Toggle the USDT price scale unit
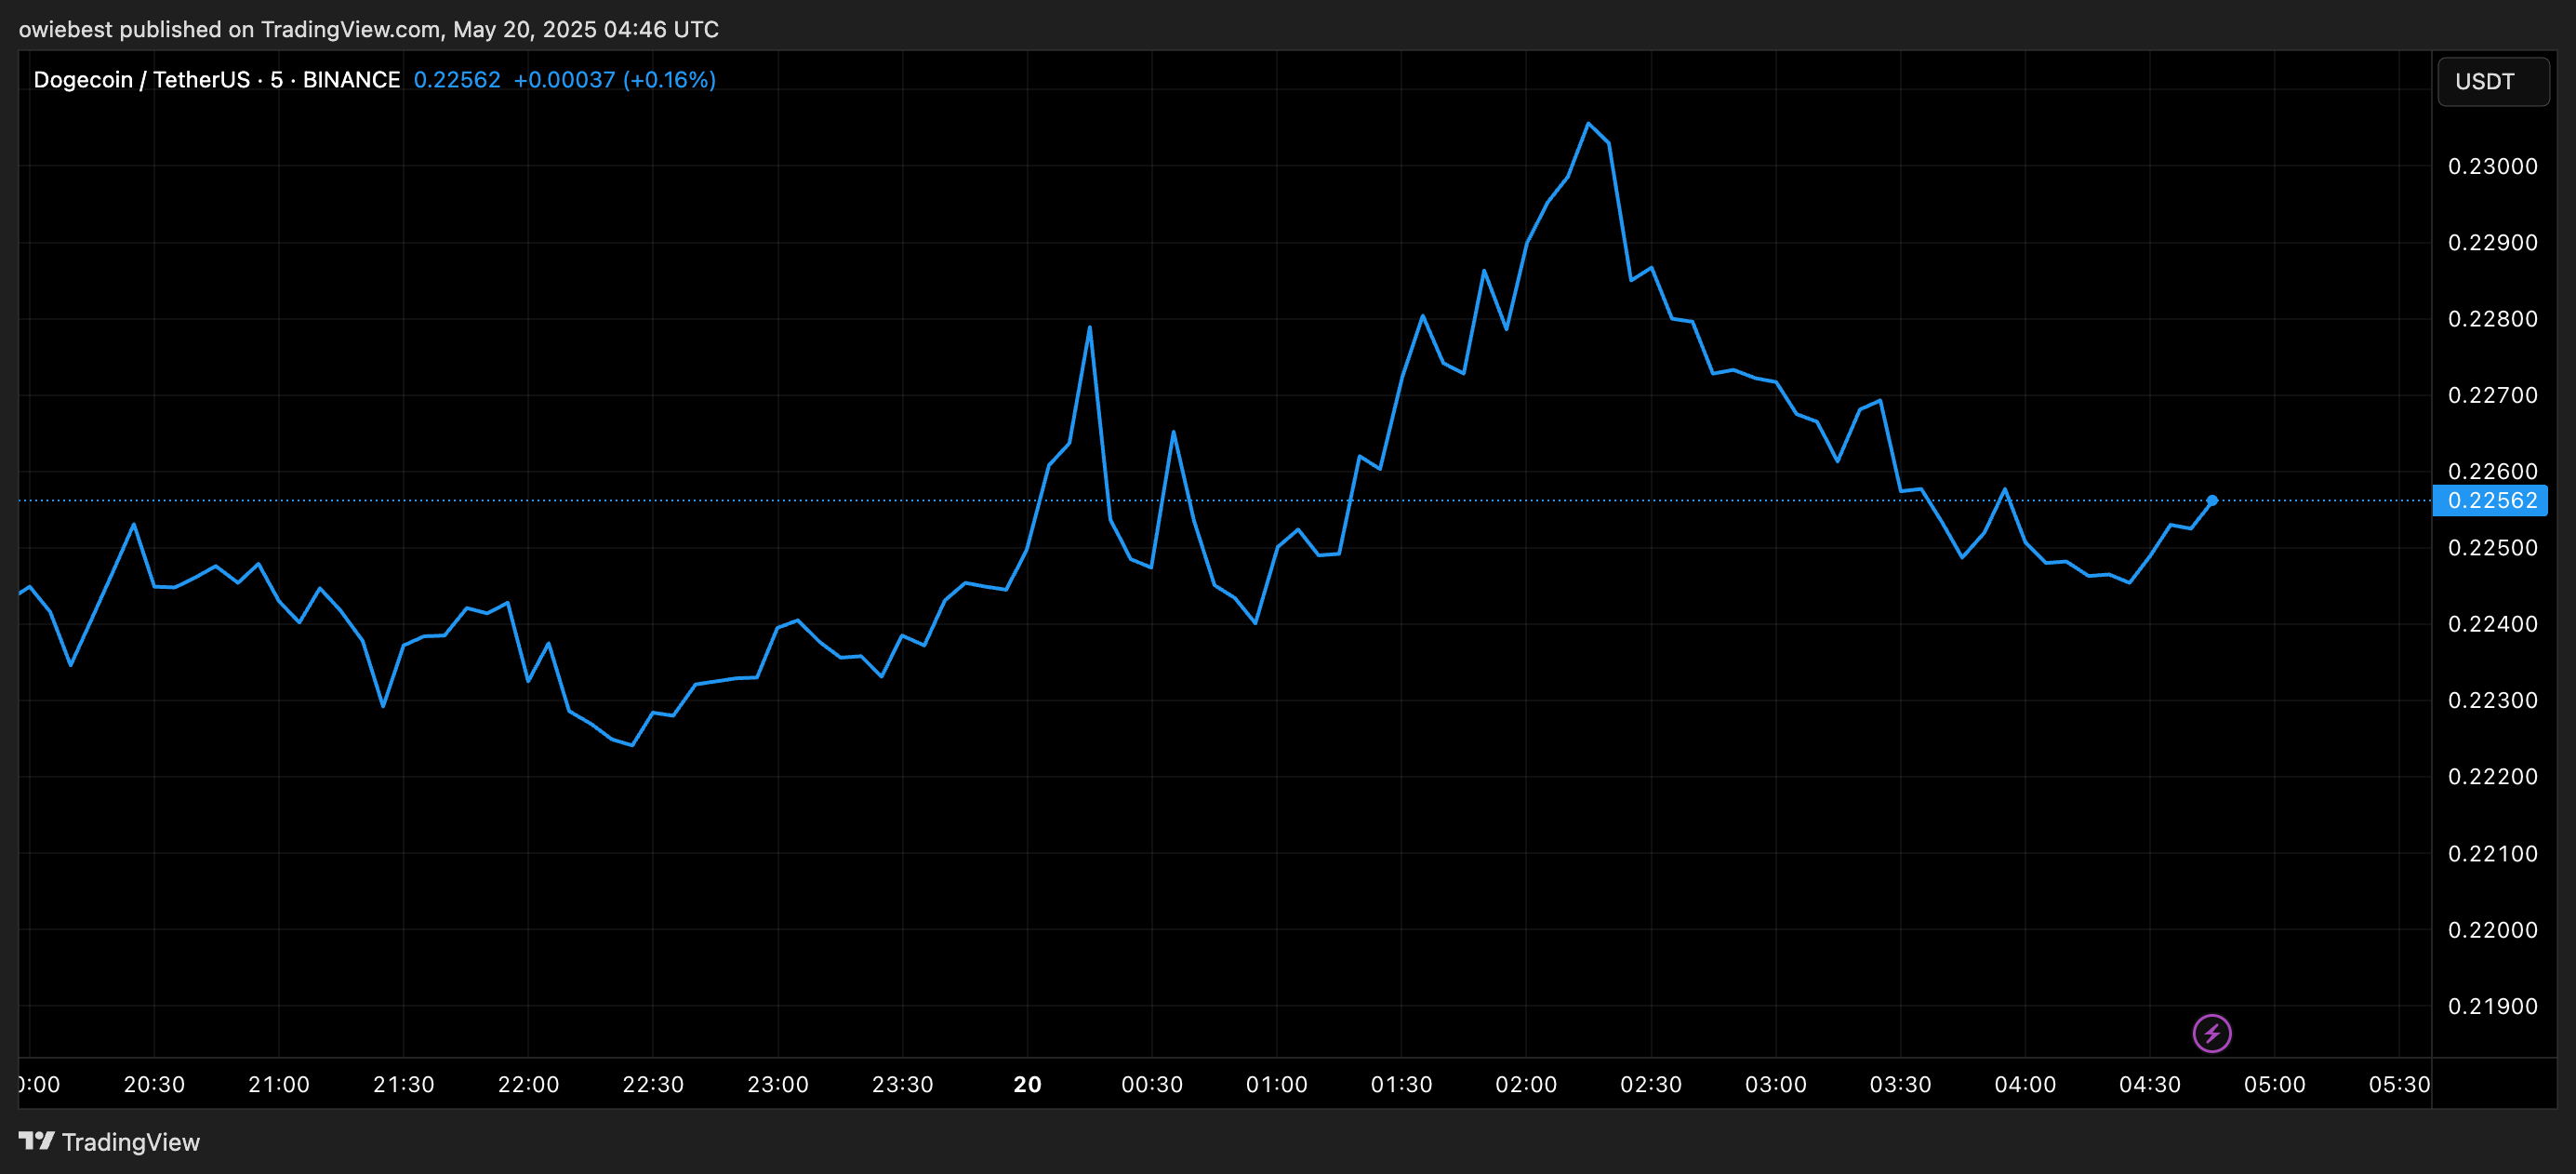Viewport: 2576px width, 1174px height. (2492, 81)
